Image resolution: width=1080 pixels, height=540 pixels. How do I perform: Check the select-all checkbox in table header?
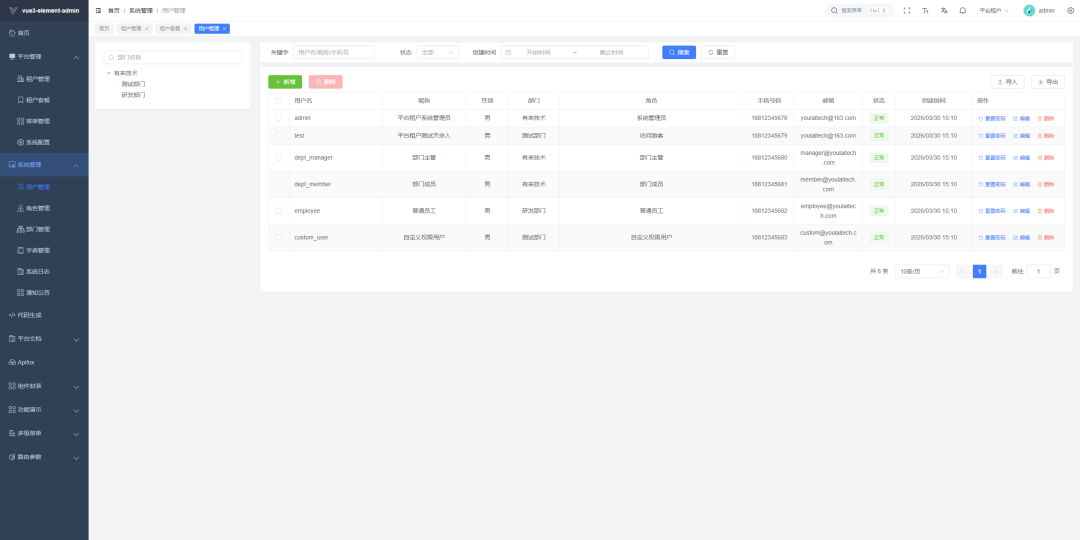279,101
